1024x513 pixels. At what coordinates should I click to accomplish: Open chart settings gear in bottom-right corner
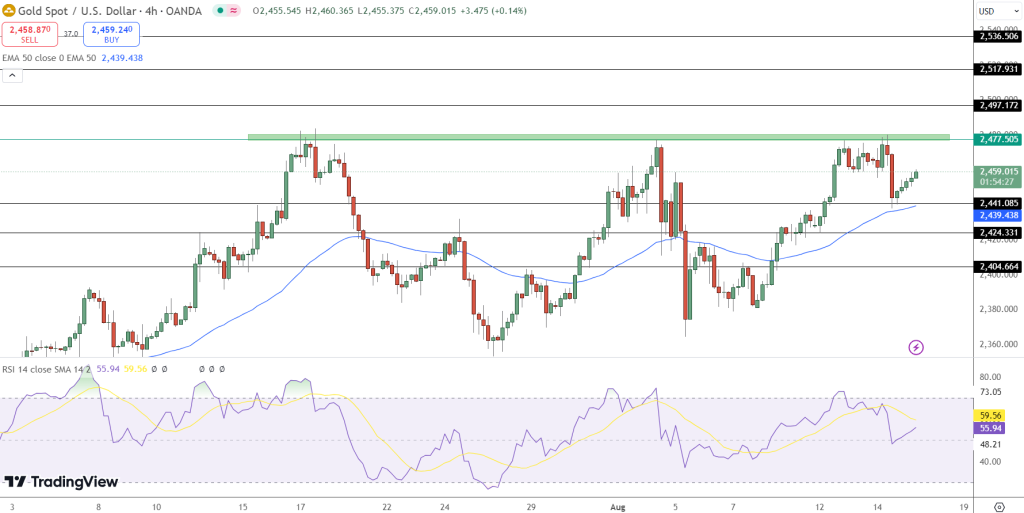997,506
